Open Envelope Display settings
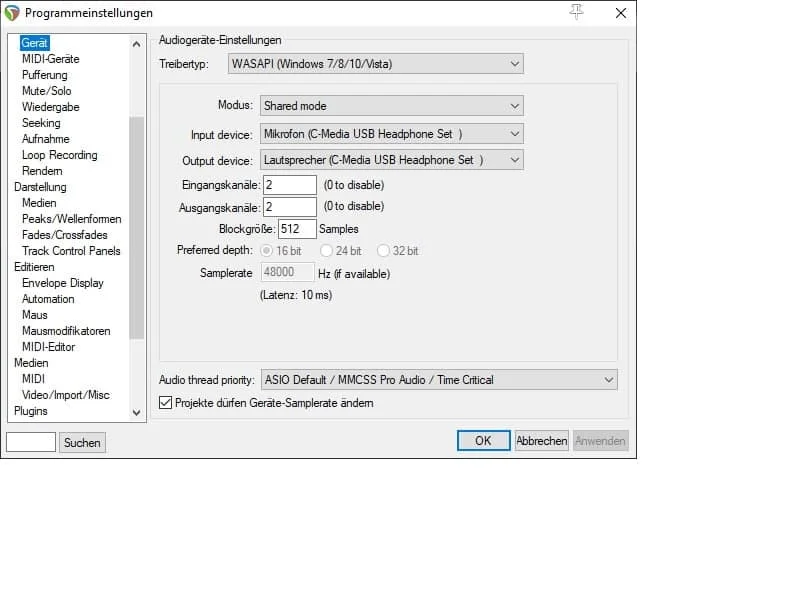 point(63,283)
